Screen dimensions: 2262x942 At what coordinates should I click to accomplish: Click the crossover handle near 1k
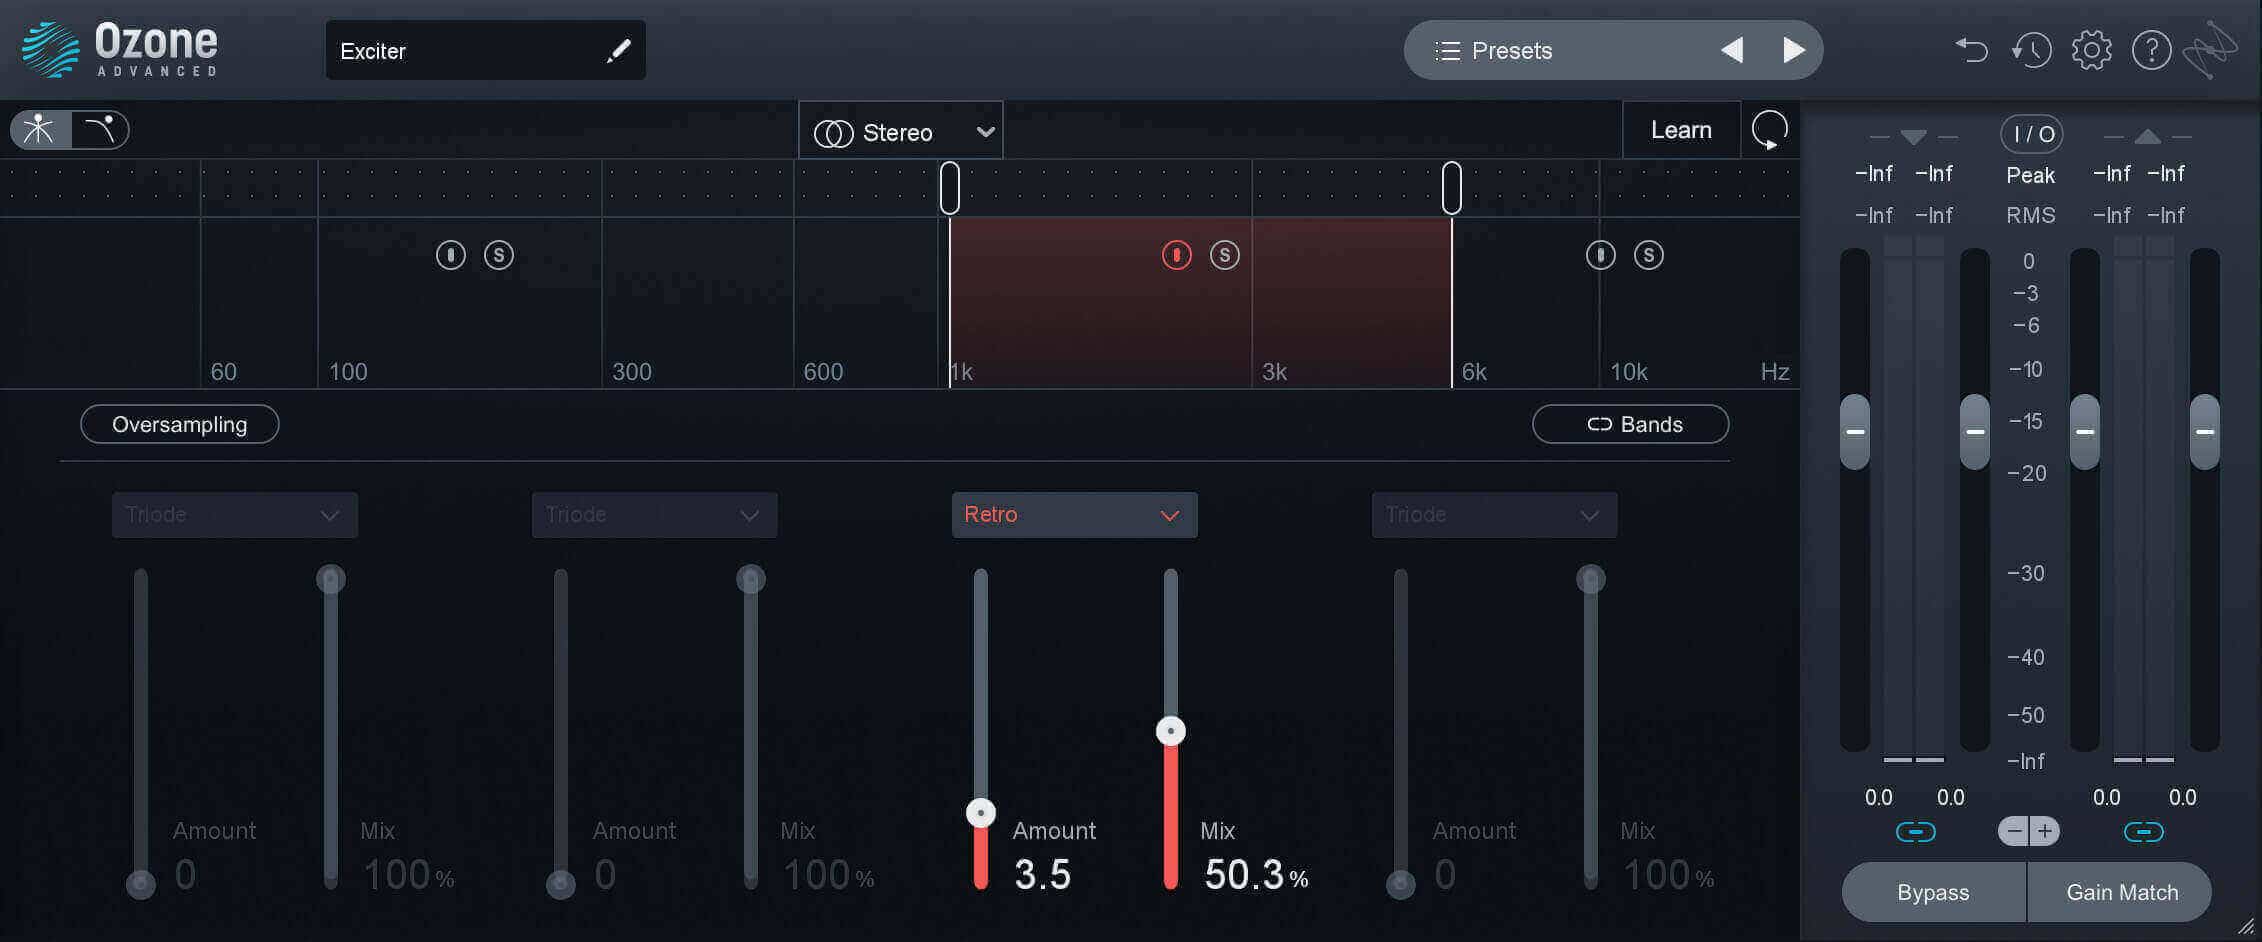[950, 187]
